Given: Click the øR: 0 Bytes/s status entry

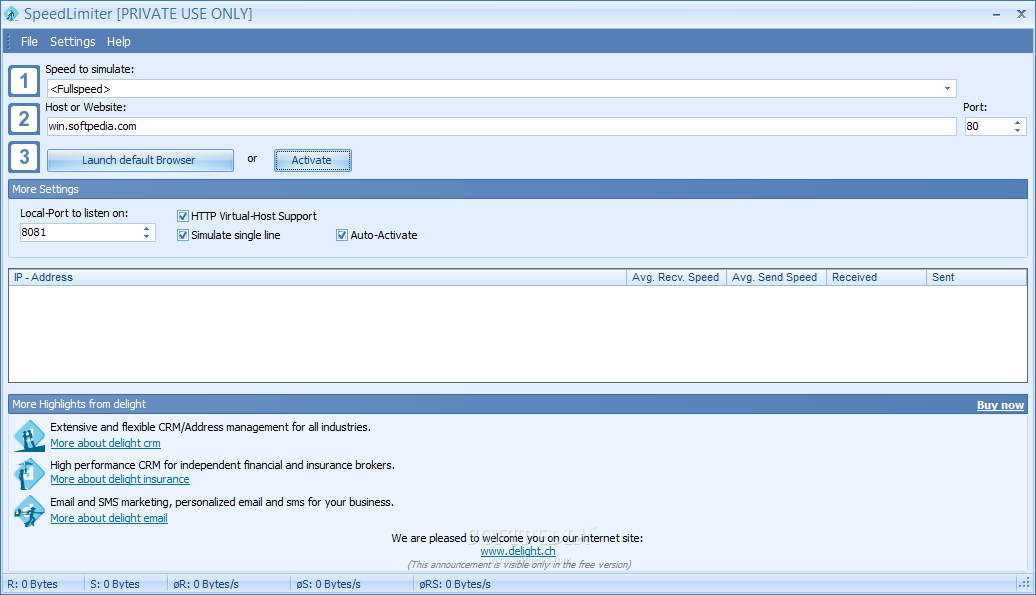Looking at the screenshot, I should pyautogui.click(x=206, y=584).
